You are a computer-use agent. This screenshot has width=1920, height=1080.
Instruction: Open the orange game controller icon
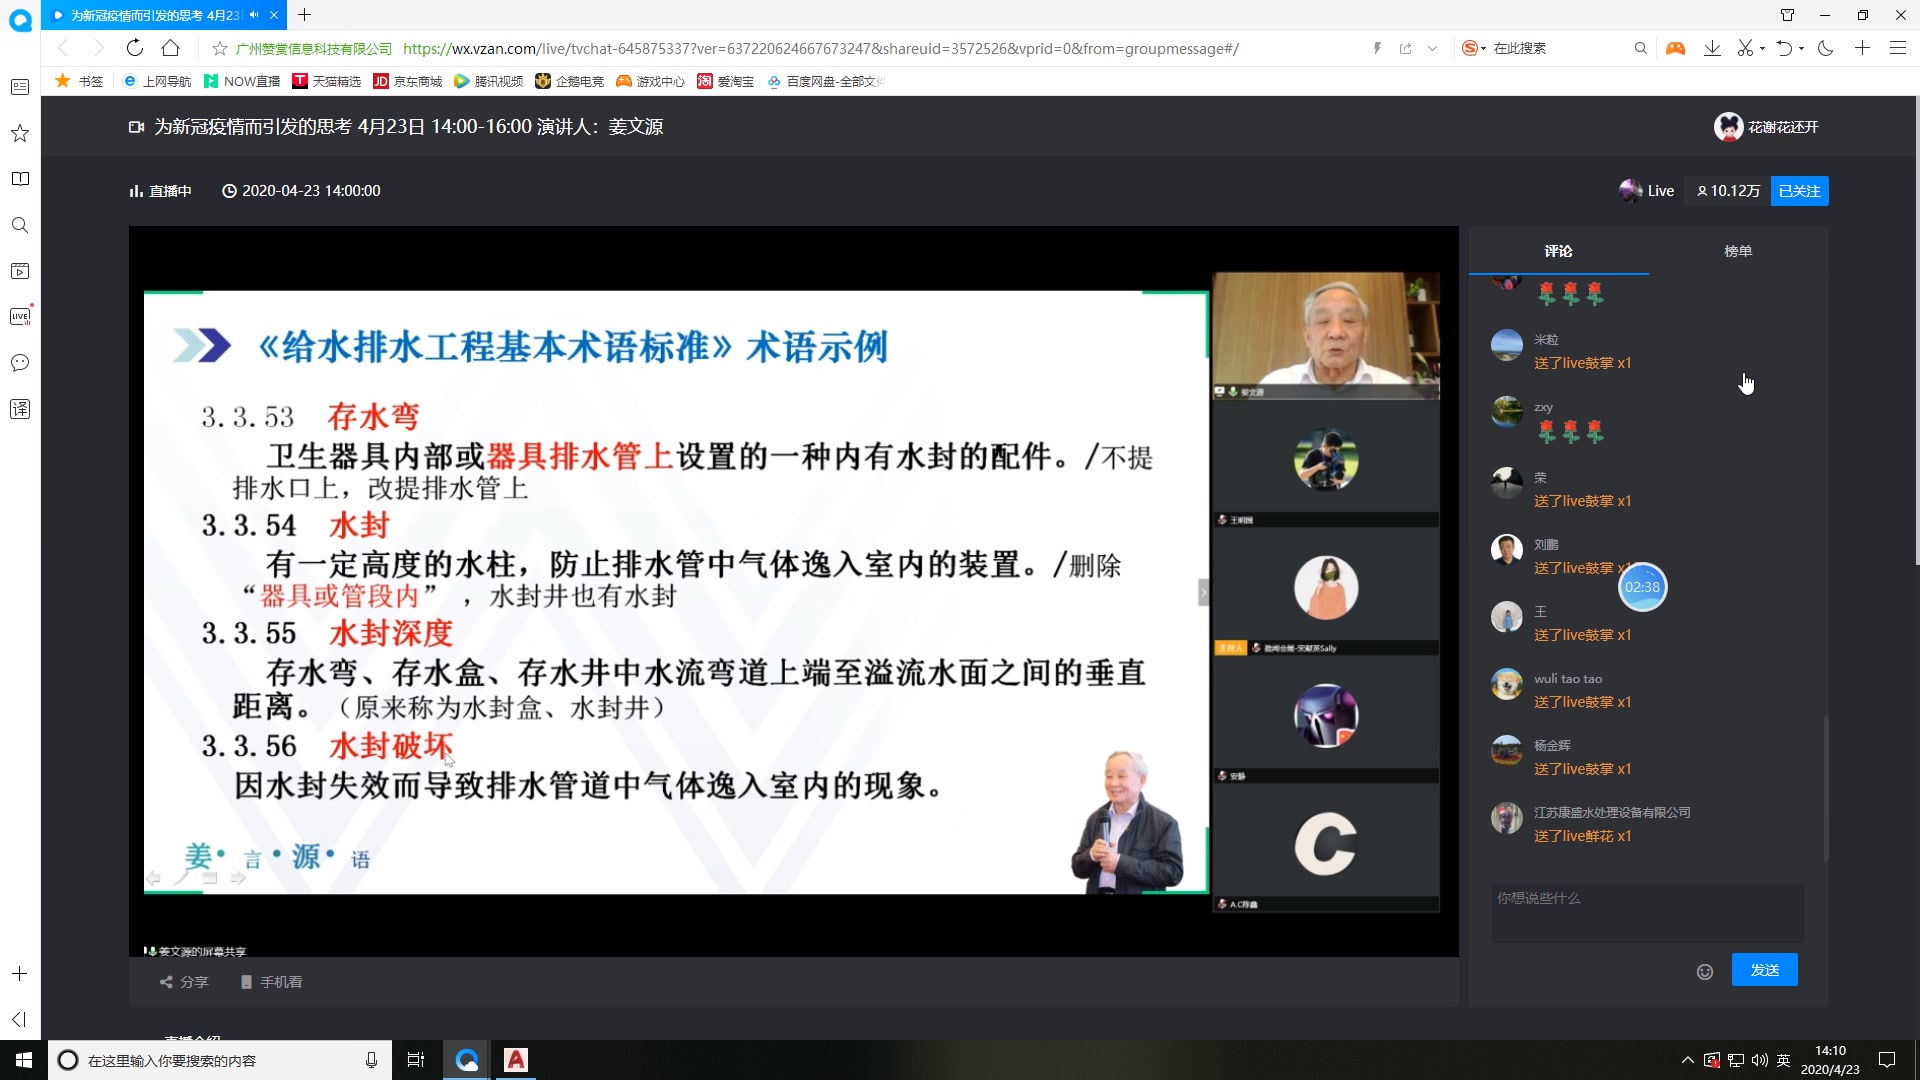[x=1675, y=48]
